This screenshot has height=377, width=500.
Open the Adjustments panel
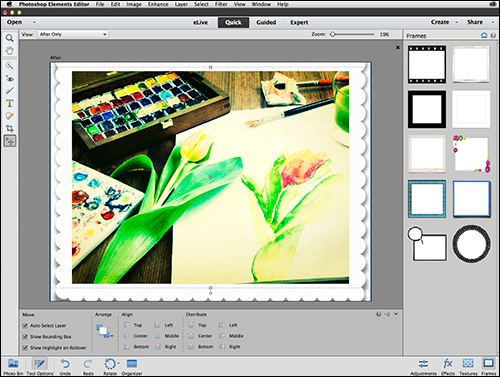click(x=423, y=367)
